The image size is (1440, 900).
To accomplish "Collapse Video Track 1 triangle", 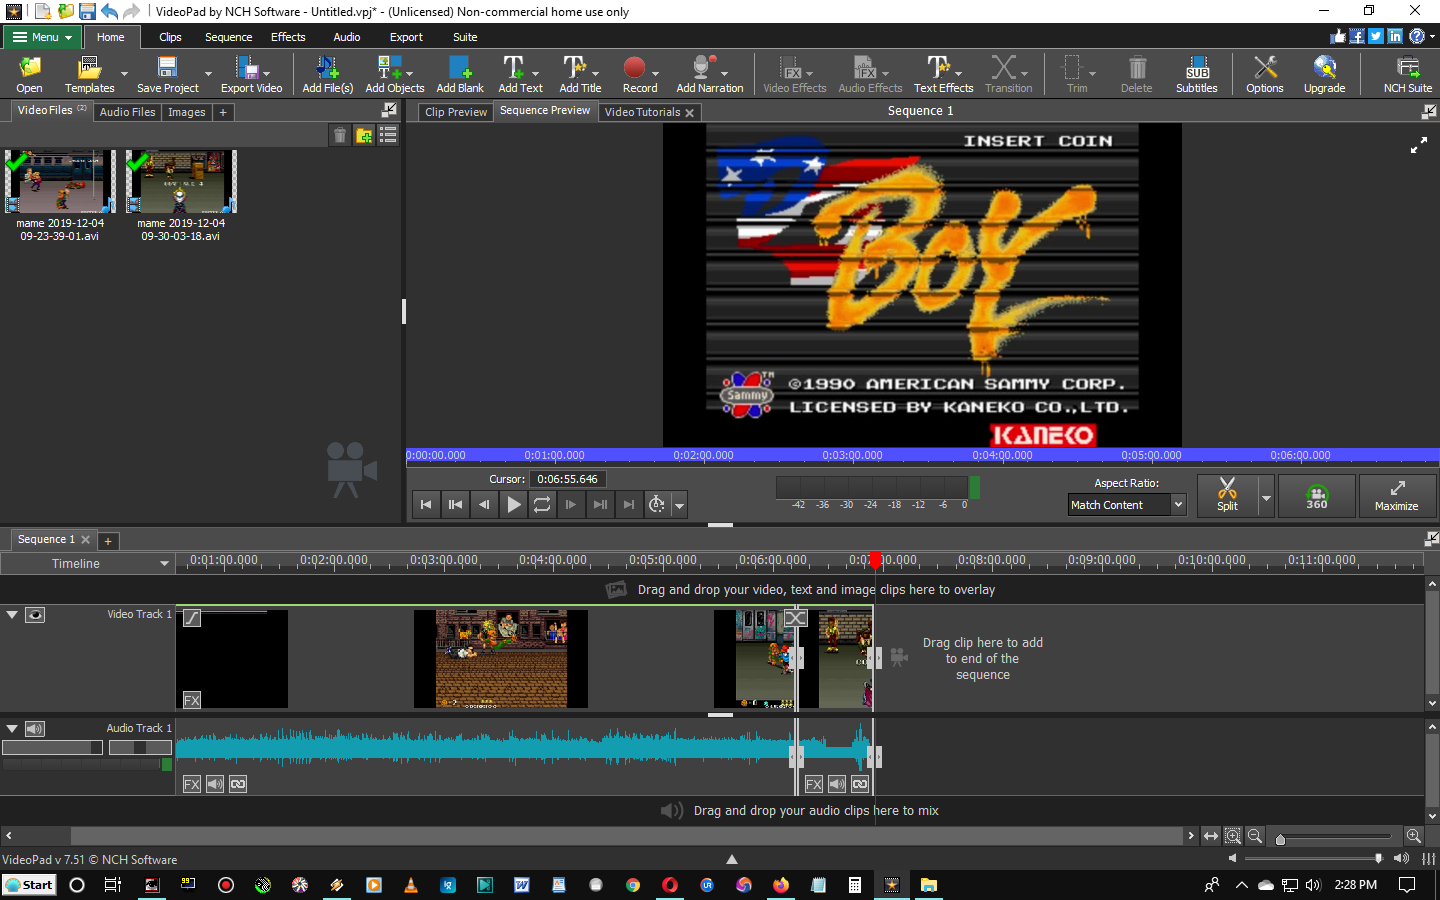I will pos(12,615).
